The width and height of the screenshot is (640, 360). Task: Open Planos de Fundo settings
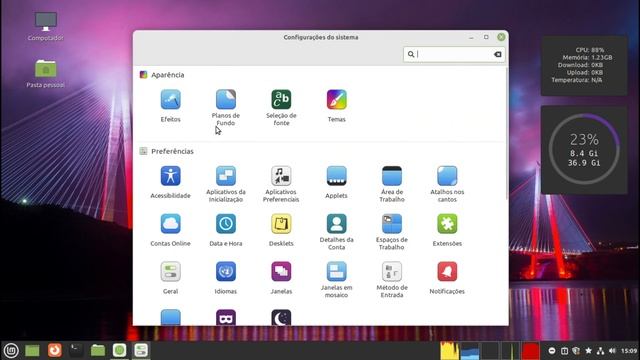click(226, 107)
